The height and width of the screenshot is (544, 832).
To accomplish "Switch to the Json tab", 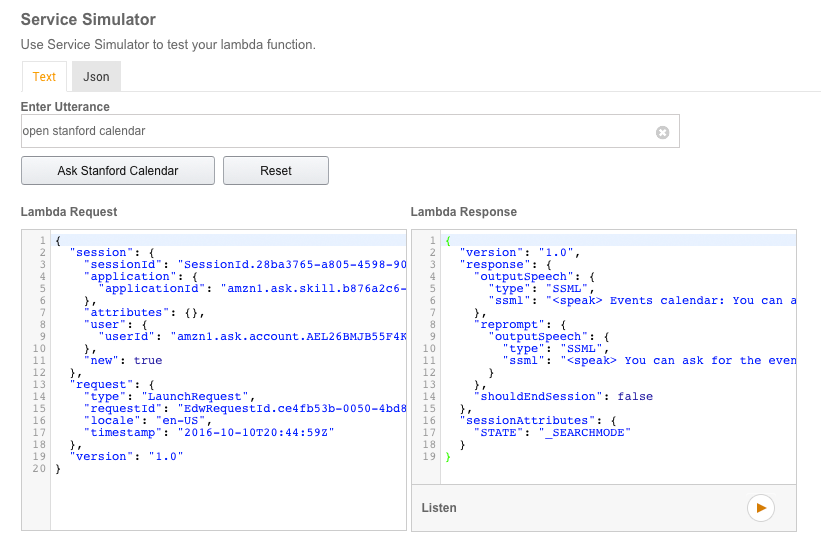I will pyautogui.click(x=96, y=77).
